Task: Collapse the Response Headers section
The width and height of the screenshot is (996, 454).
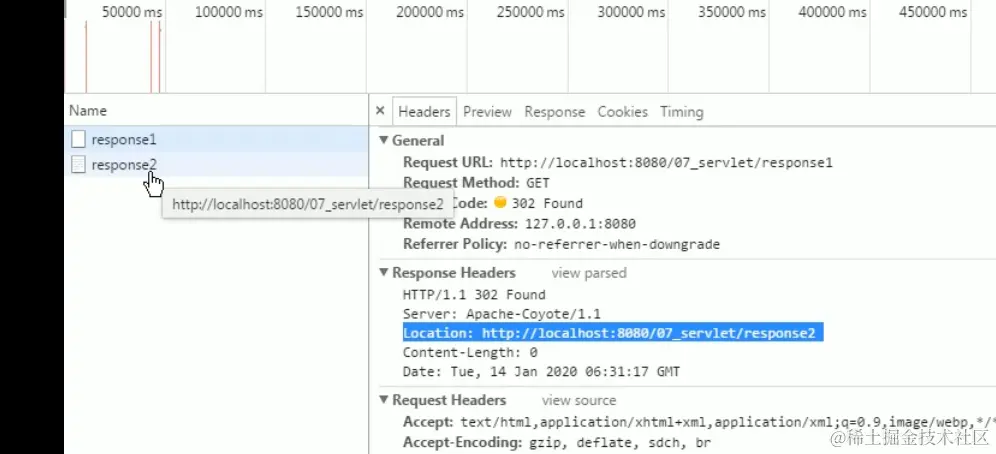Action: (x=384, y=273)
